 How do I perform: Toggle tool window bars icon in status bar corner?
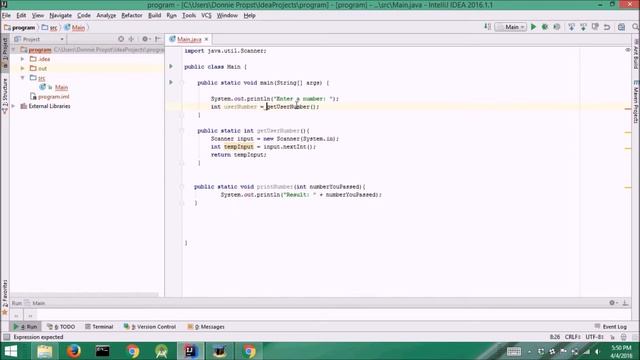click(6, 337)
